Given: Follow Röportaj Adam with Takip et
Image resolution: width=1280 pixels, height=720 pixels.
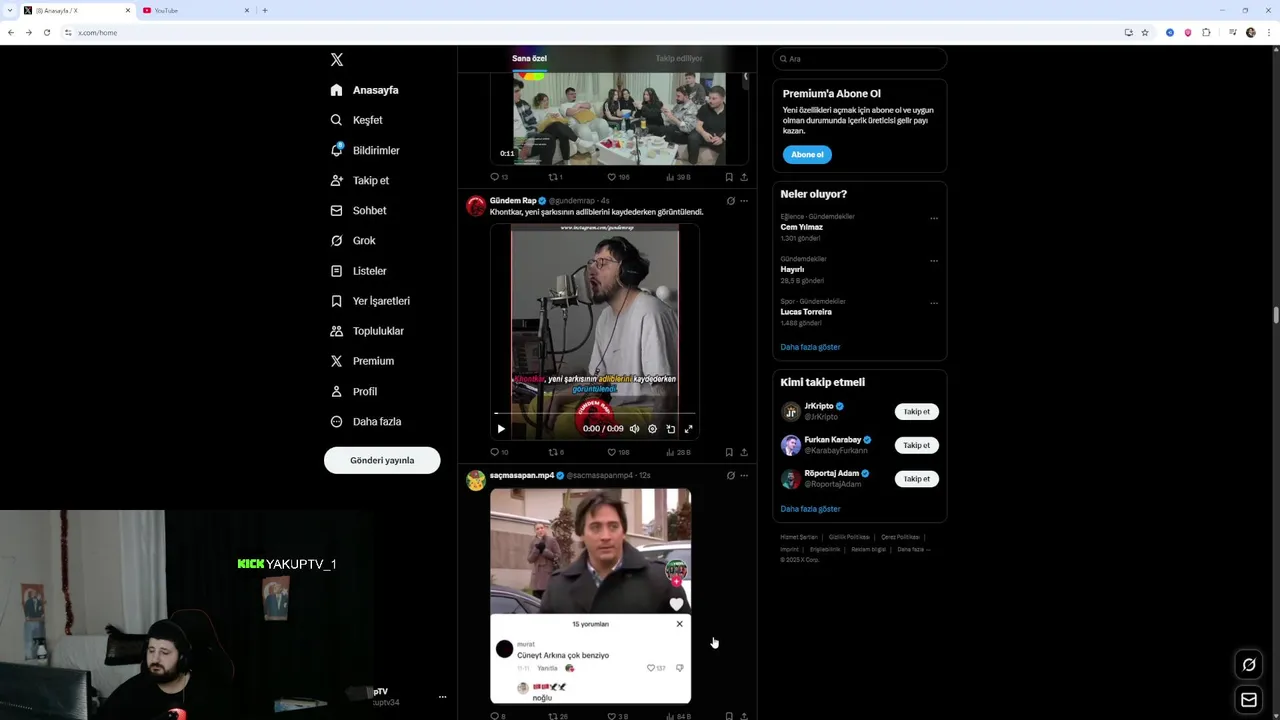Looking at the screenshot, I should tap(916, 479).
